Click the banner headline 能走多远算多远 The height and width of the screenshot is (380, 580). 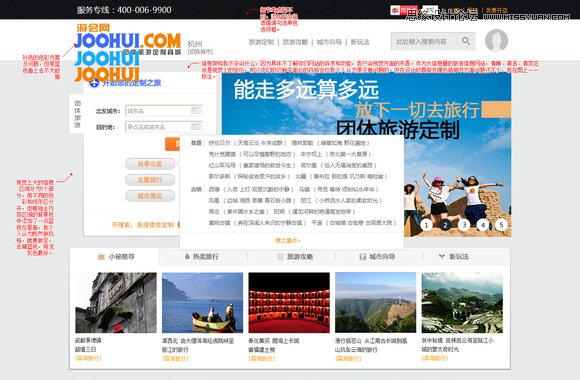pyautogui.click(x=306, y=90)
